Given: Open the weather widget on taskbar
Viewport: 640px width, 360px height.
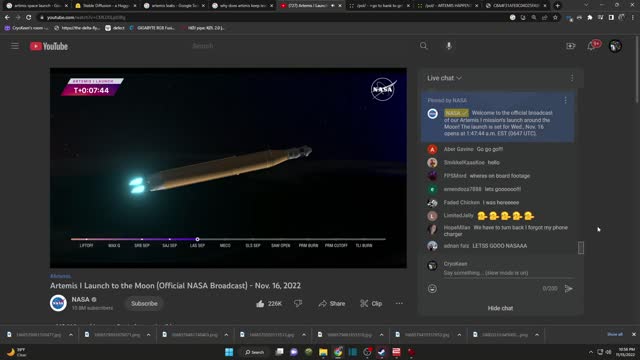Looking at the screenshot, I should 17,352.
